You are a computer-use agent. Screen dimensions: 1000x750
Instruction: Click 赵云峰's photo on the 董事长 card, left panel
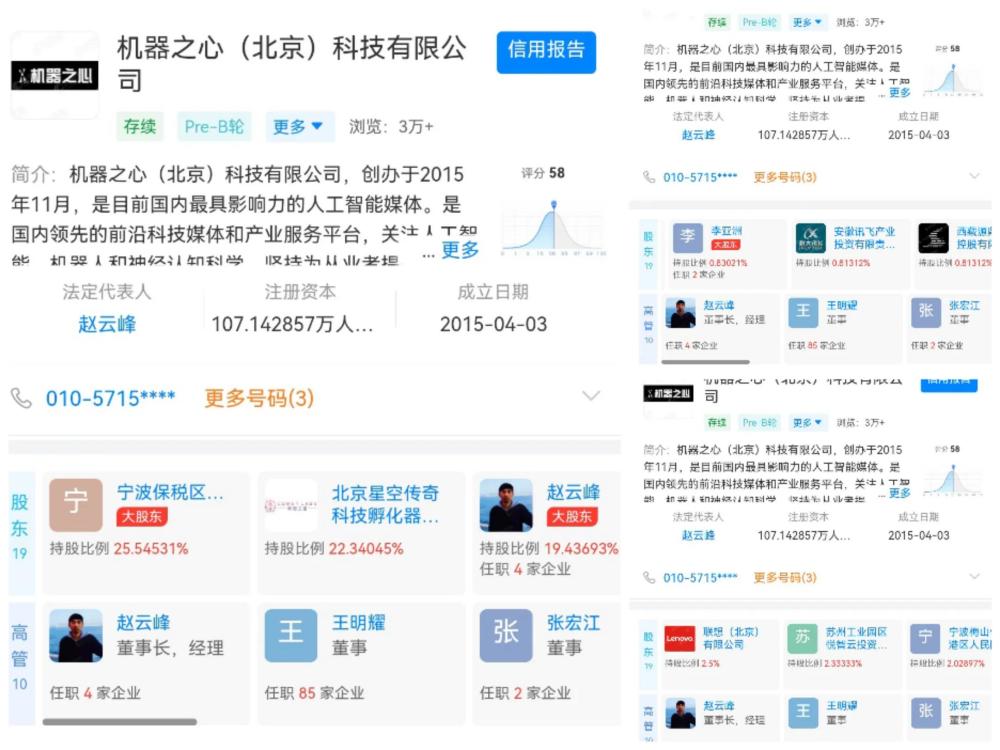click(x=76, y=635)
